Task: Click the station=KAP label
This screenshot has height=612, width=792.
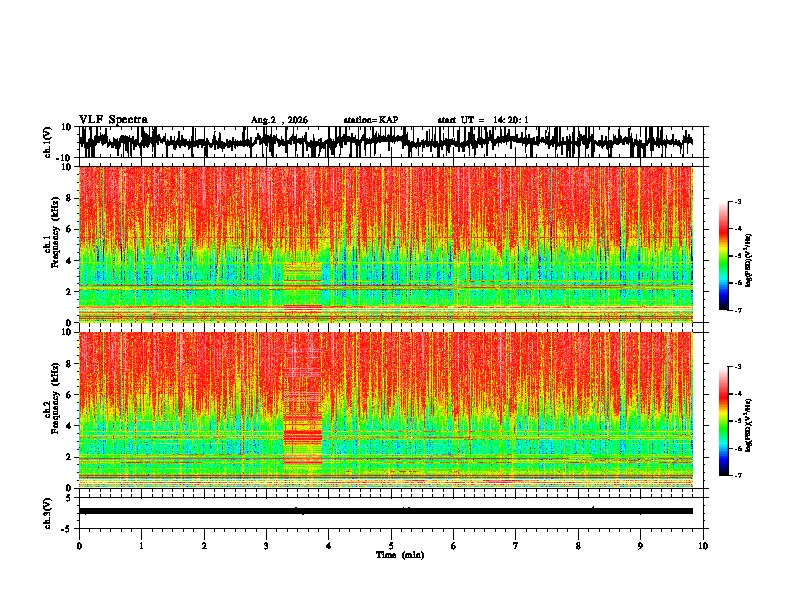Action: 371,120
